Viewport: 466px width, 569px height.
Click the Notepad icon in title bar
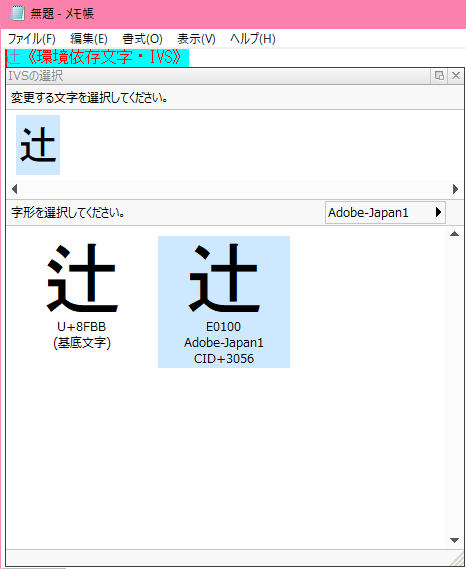click(17, 13)
